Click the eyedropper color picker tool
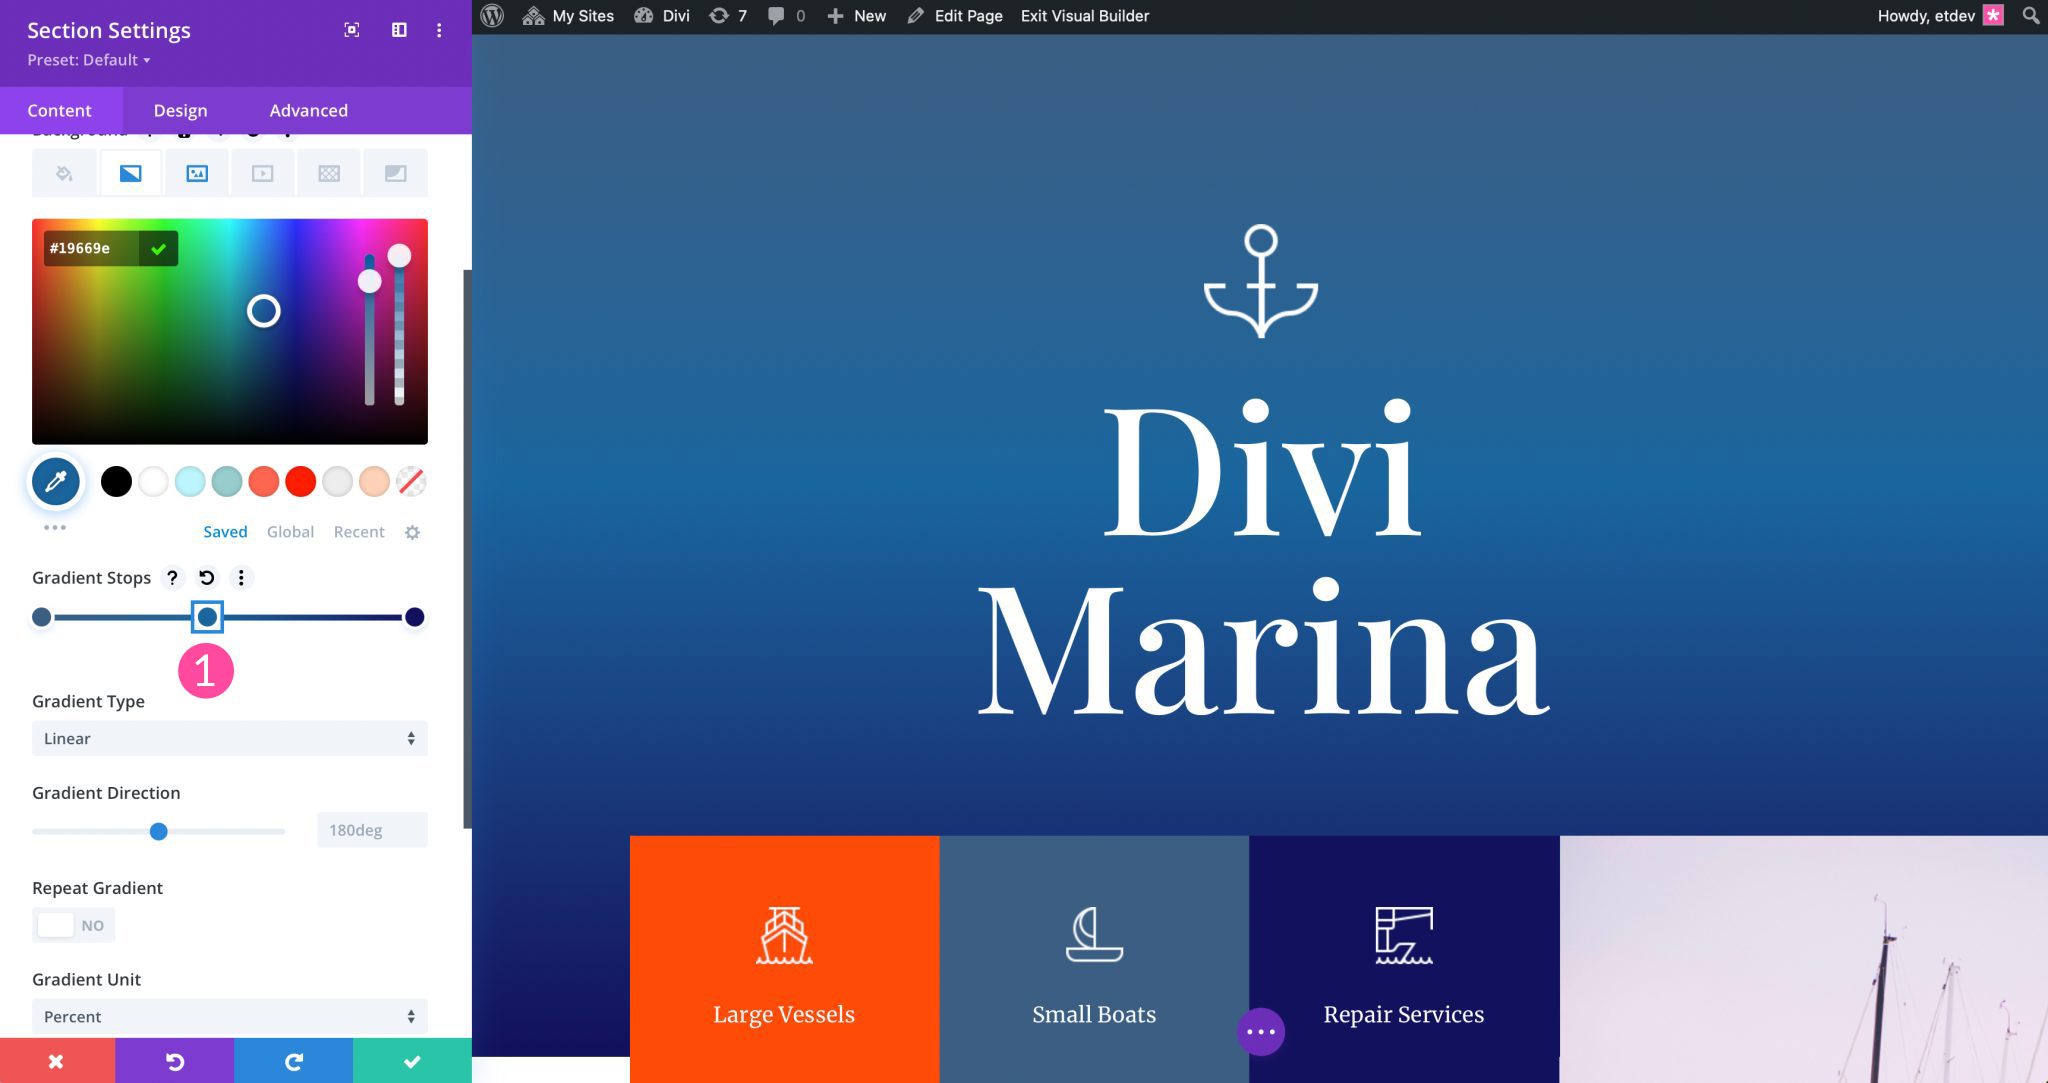 (x=56, y=481)
